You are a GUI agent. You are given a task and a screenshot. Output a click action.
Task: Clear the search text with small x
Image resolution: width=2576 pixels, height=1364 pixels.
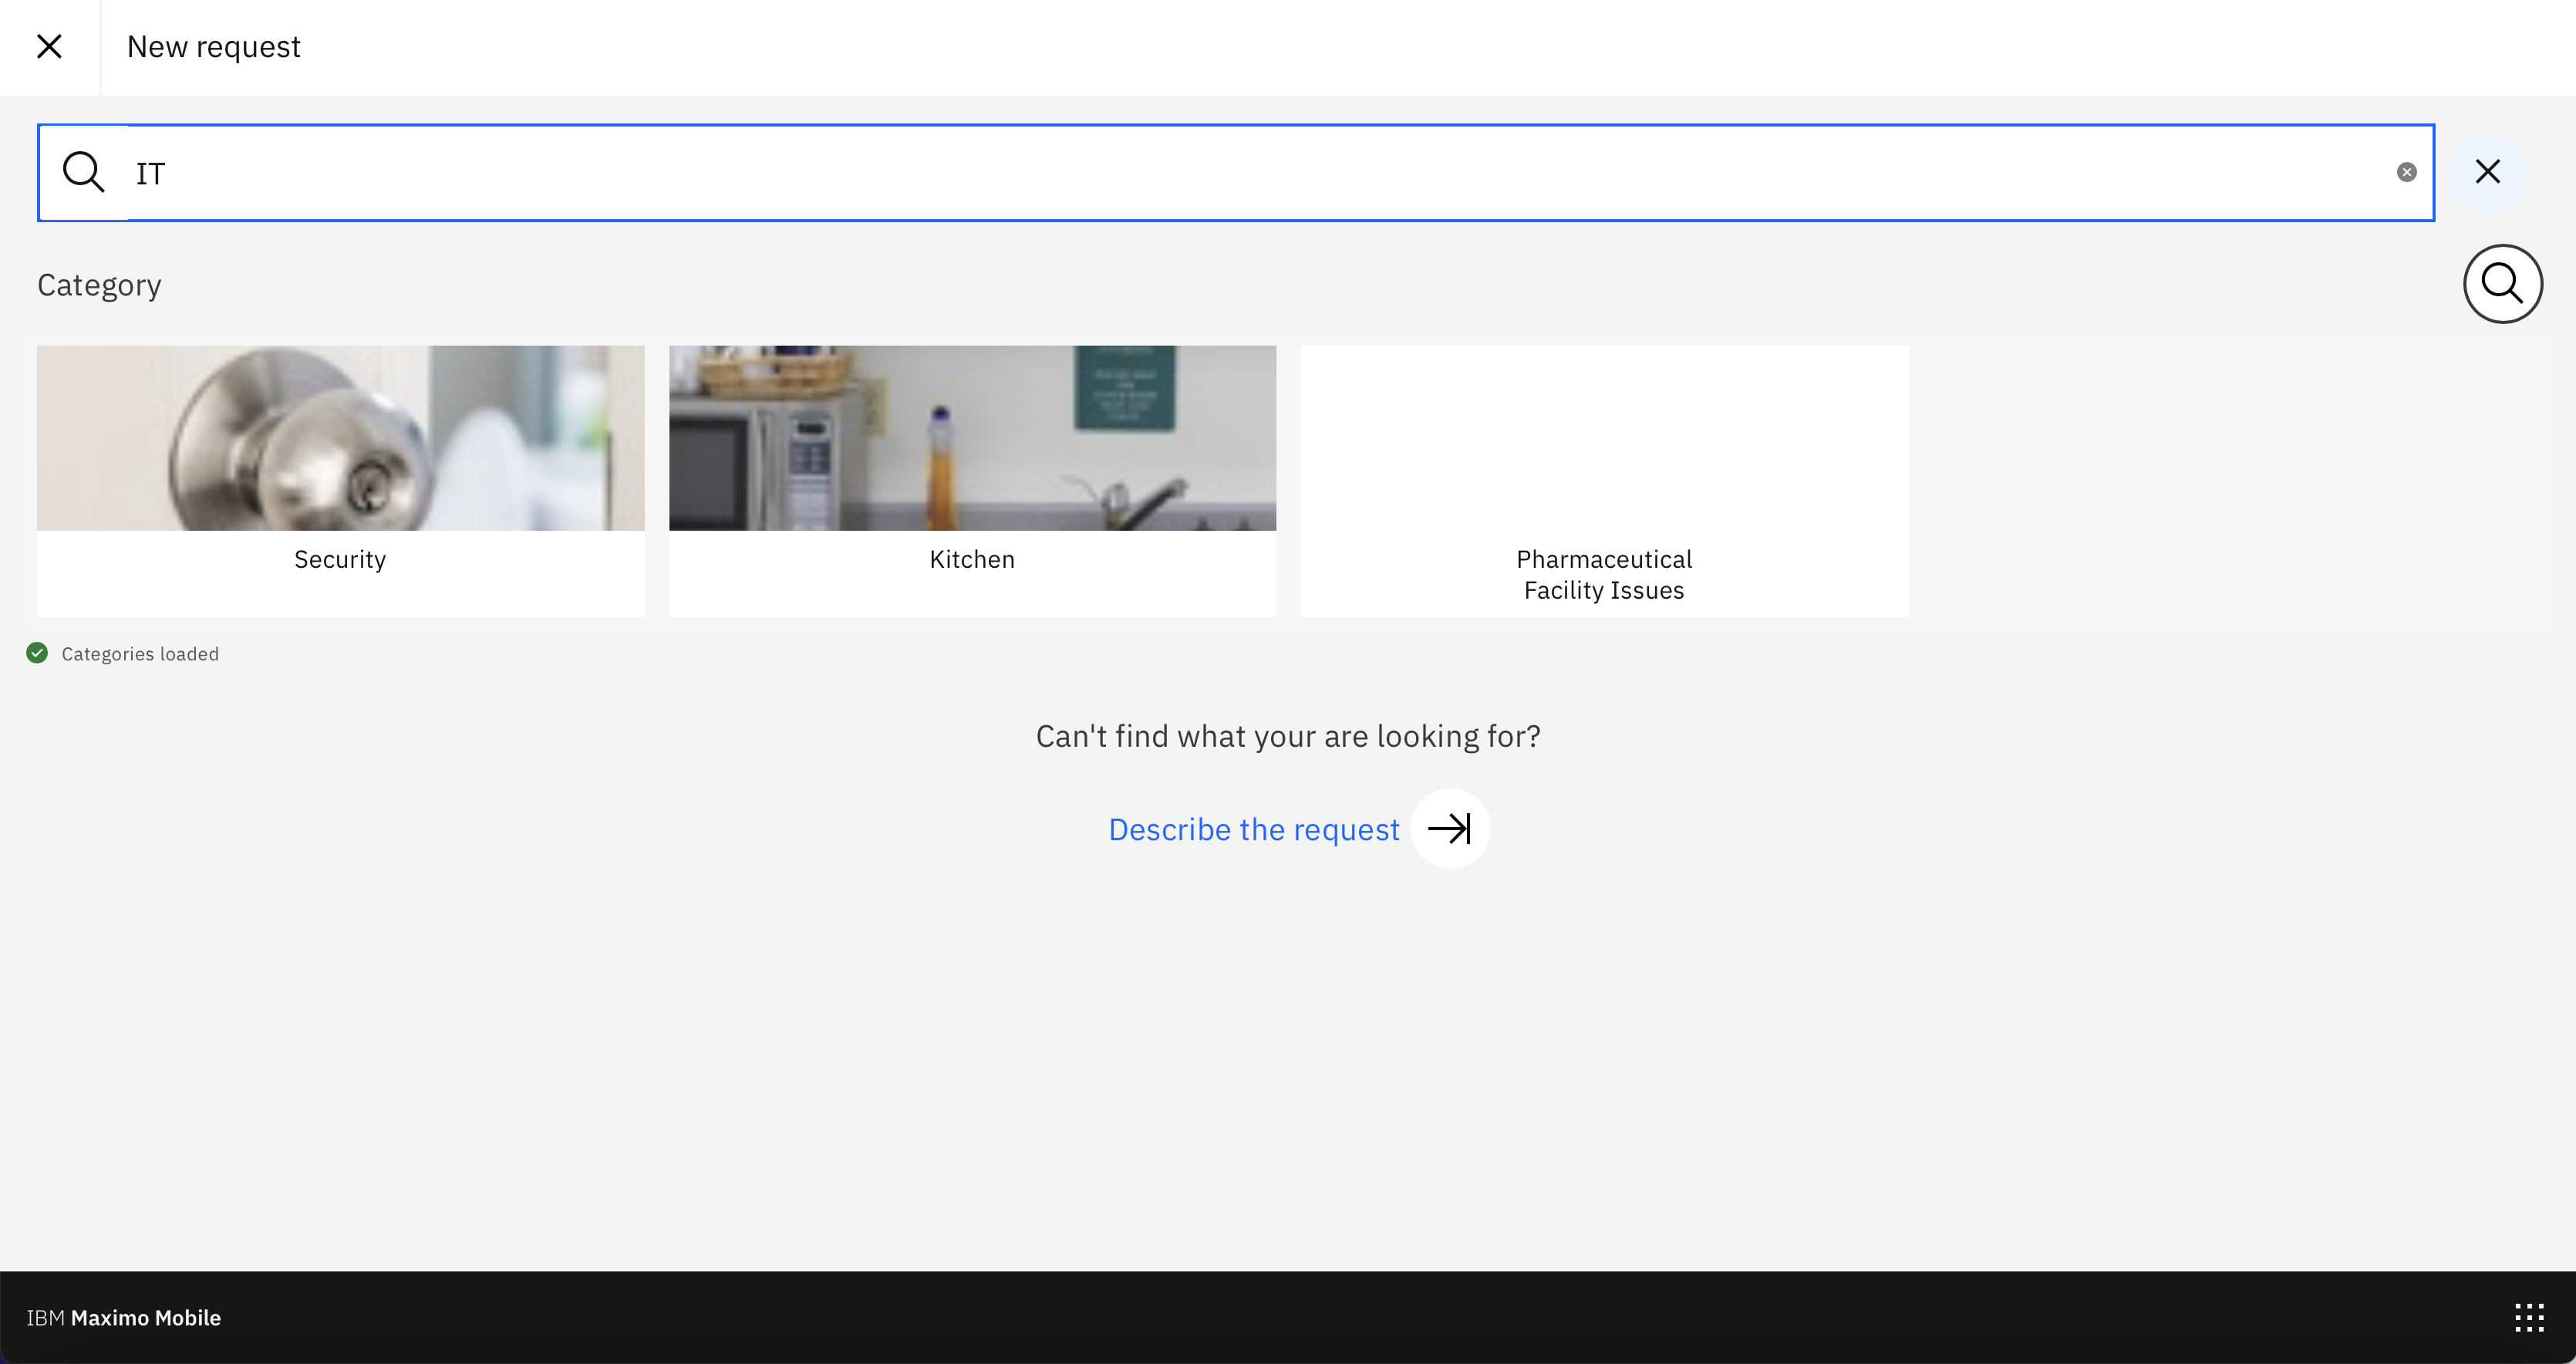[x=2406, y=172]
